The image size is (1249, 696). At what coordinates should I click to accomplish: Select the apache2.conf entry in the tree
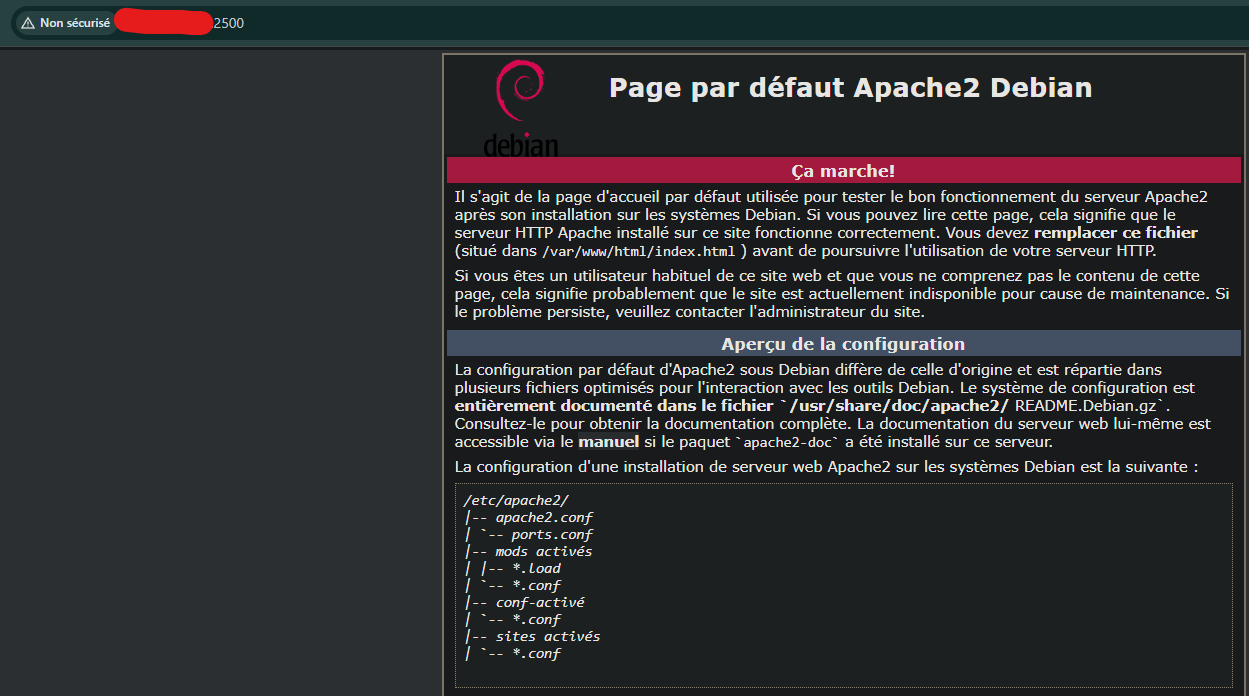tap(543, 517)
